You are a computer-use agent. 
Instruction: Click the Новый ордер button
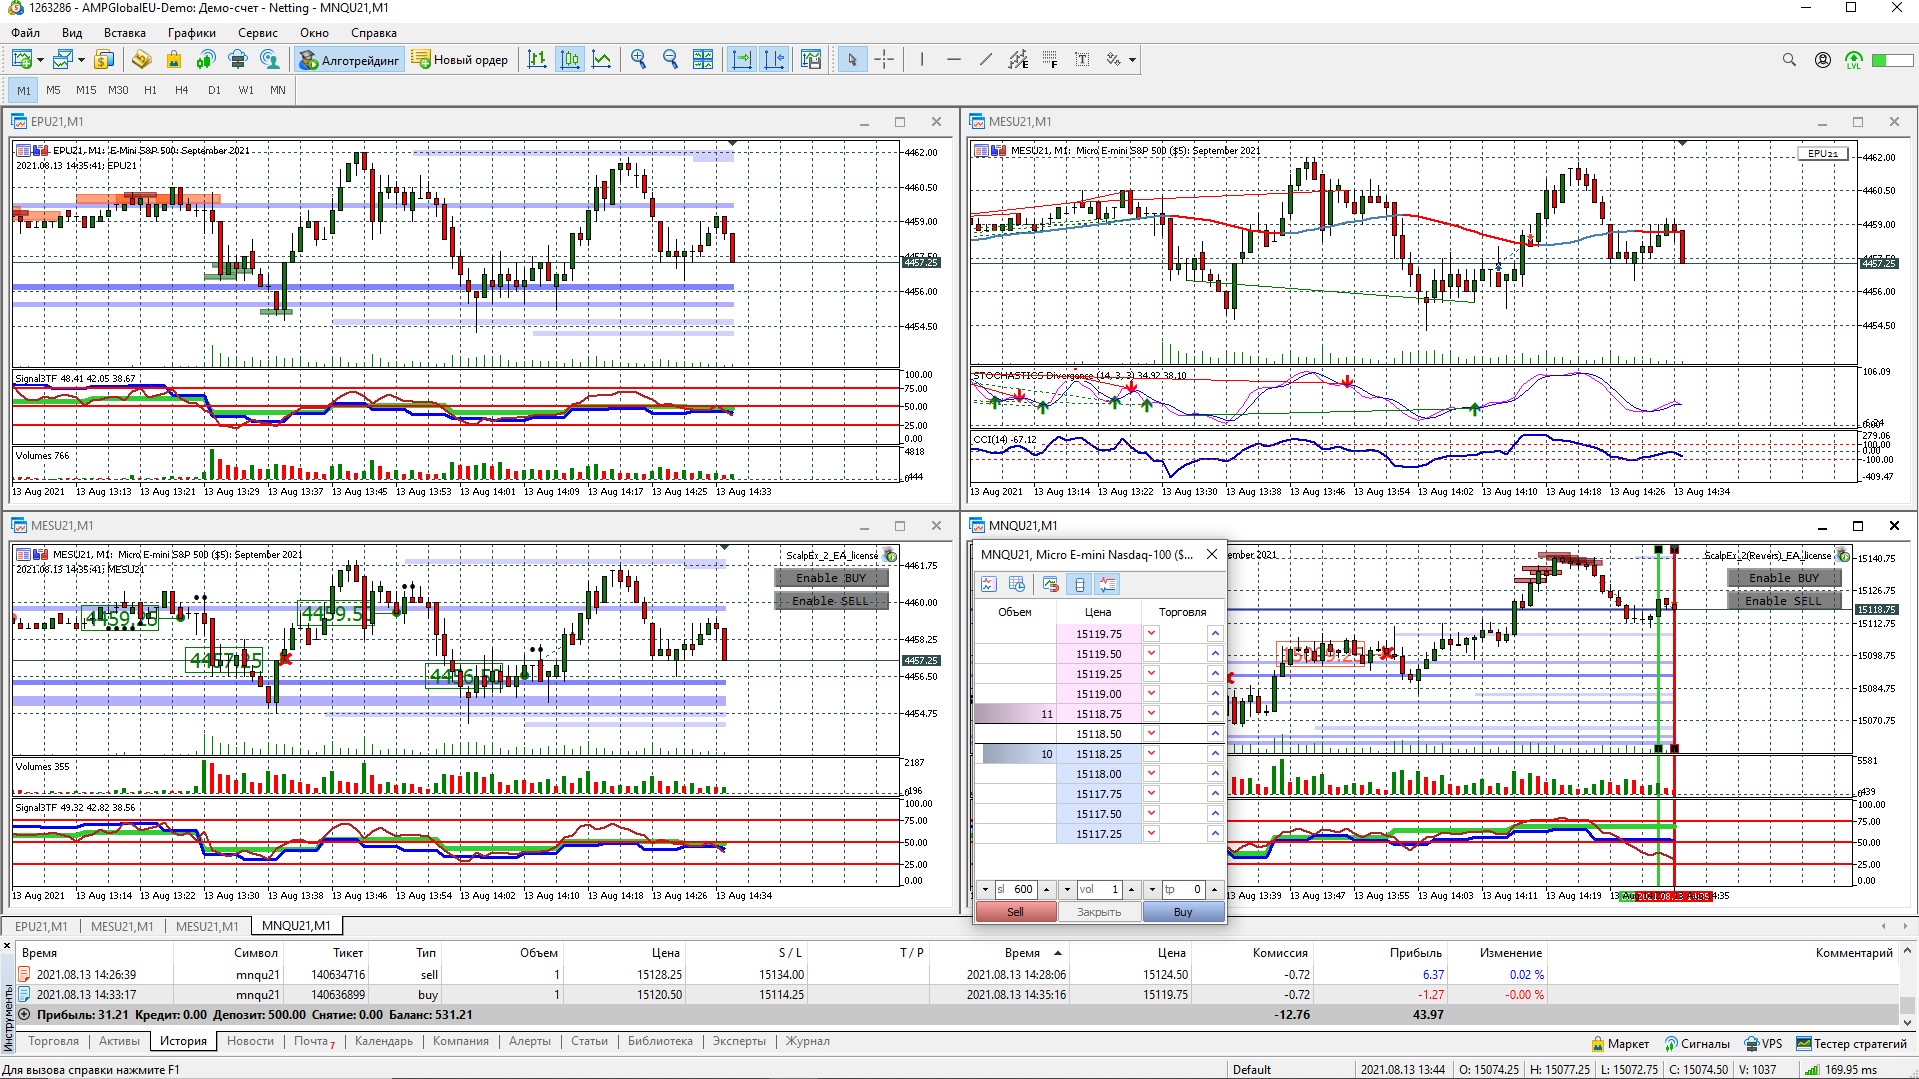[460, 60]
